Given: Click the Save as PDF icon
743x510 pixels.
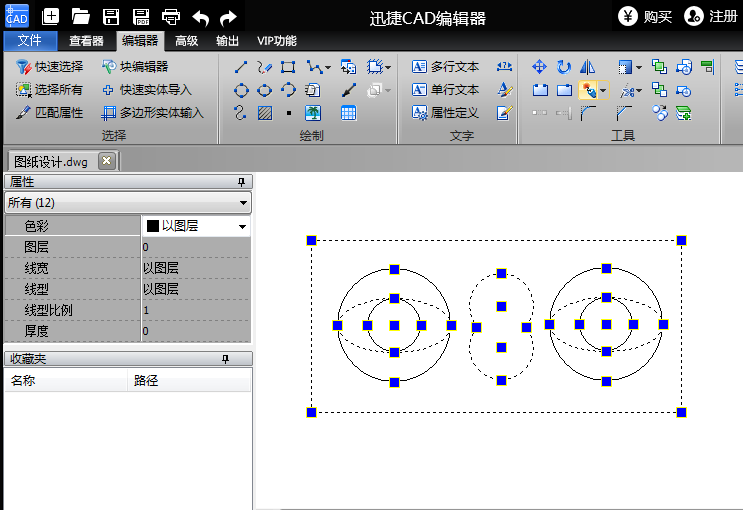Looking at the screenshot, I should 141,16.
